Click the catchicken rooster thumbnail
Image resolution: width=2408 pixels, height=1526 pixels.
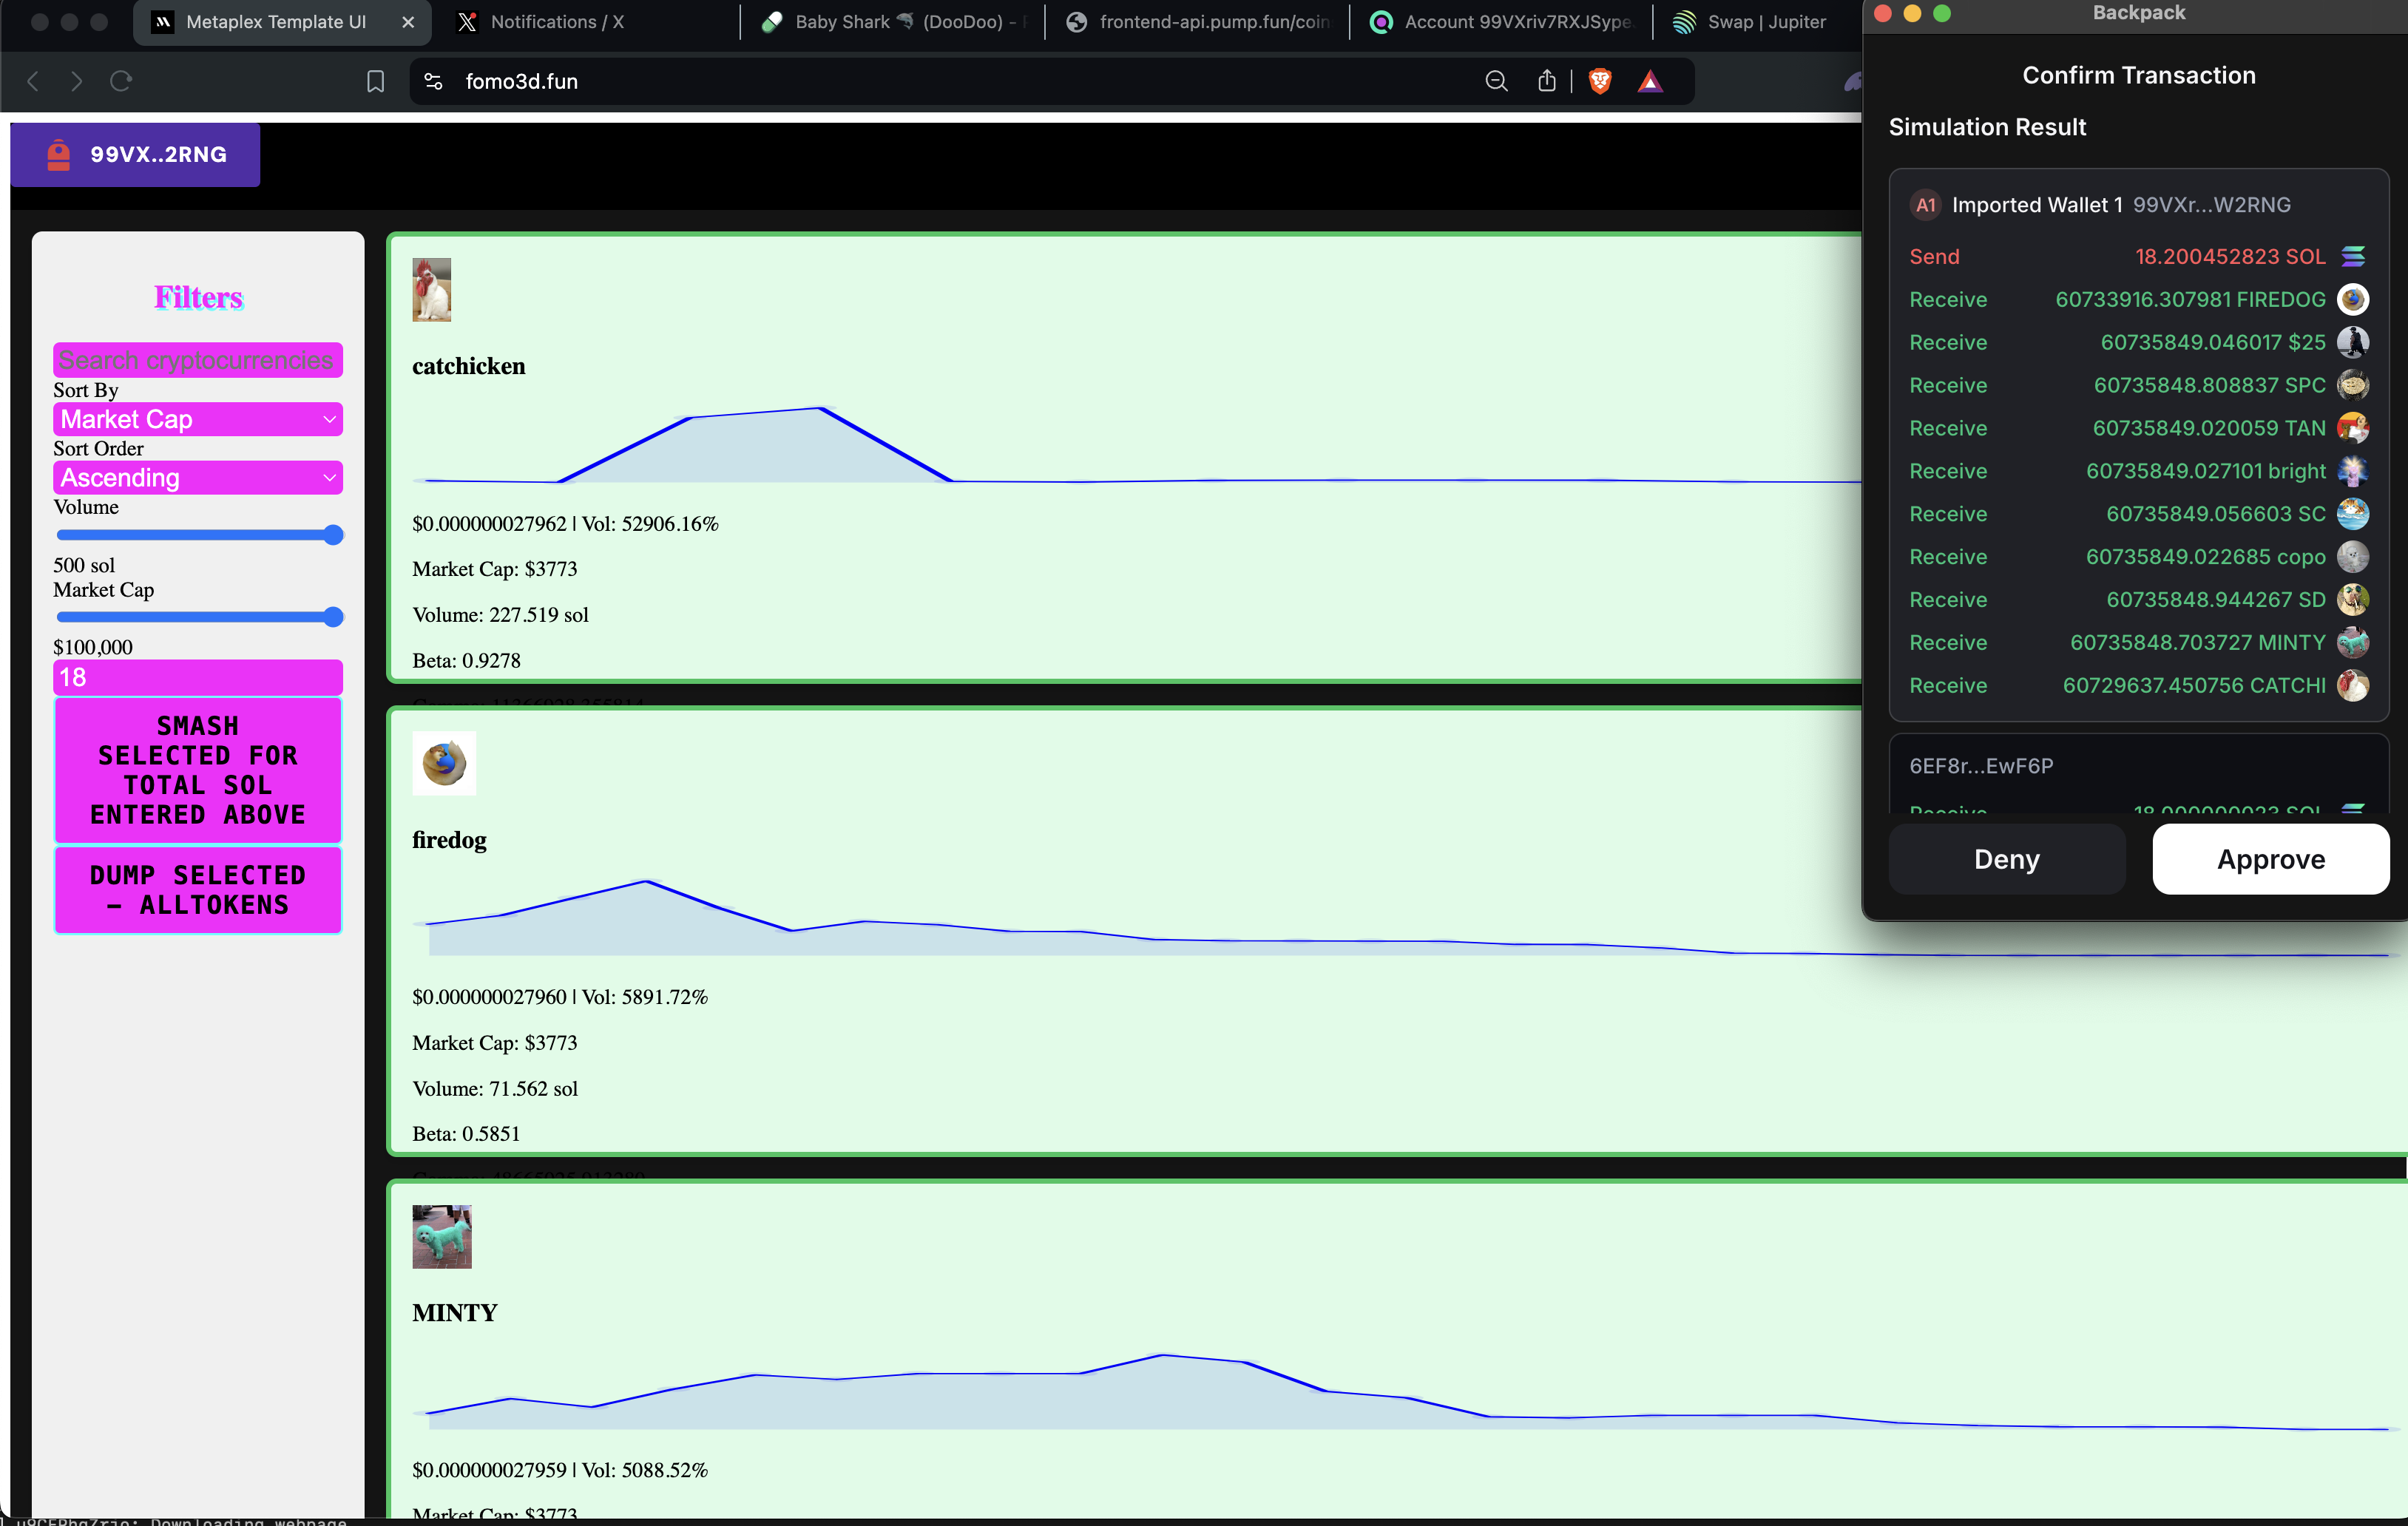432,289
